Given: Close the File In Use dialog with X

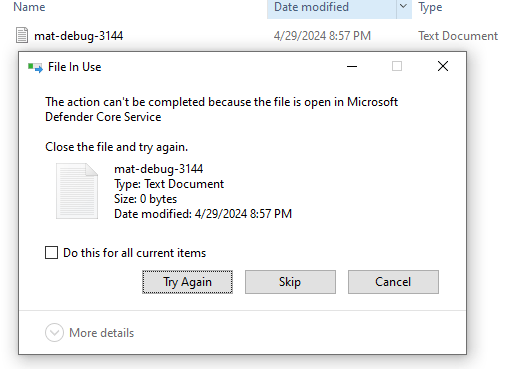Looking at the screenshot, I should [443, 66].
